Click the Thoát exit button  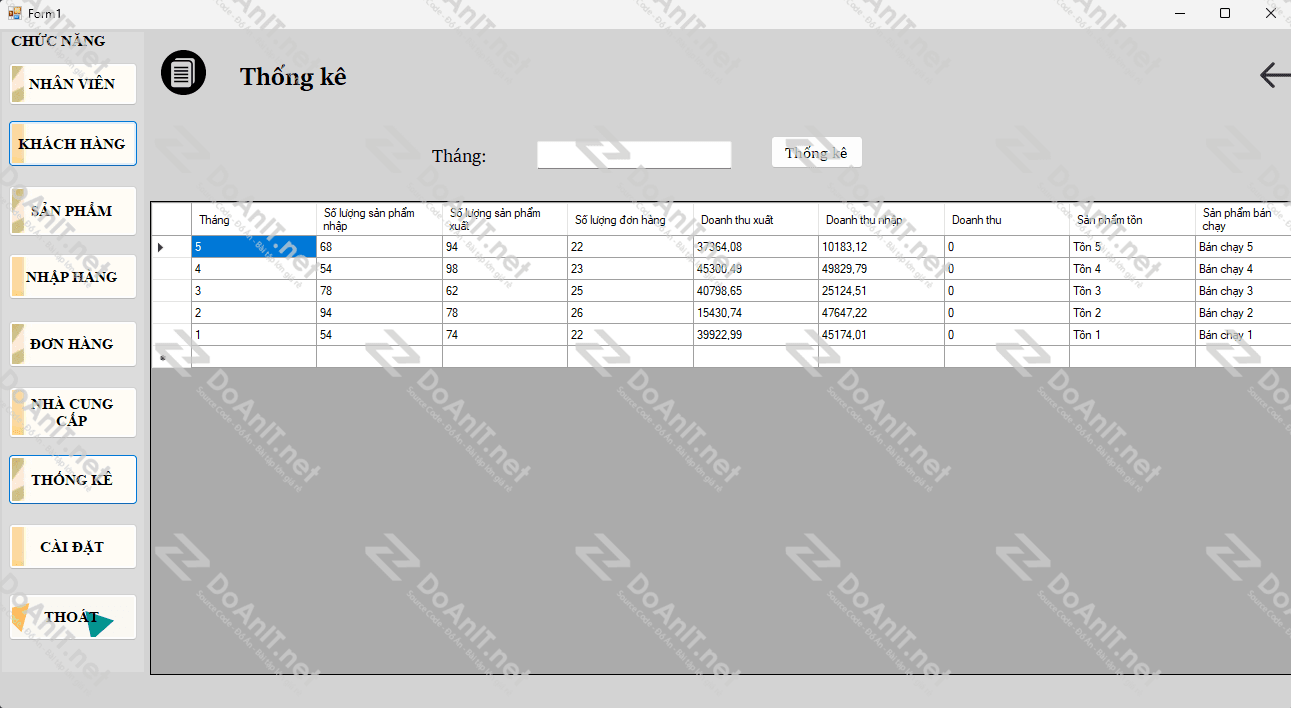(73, 617)
